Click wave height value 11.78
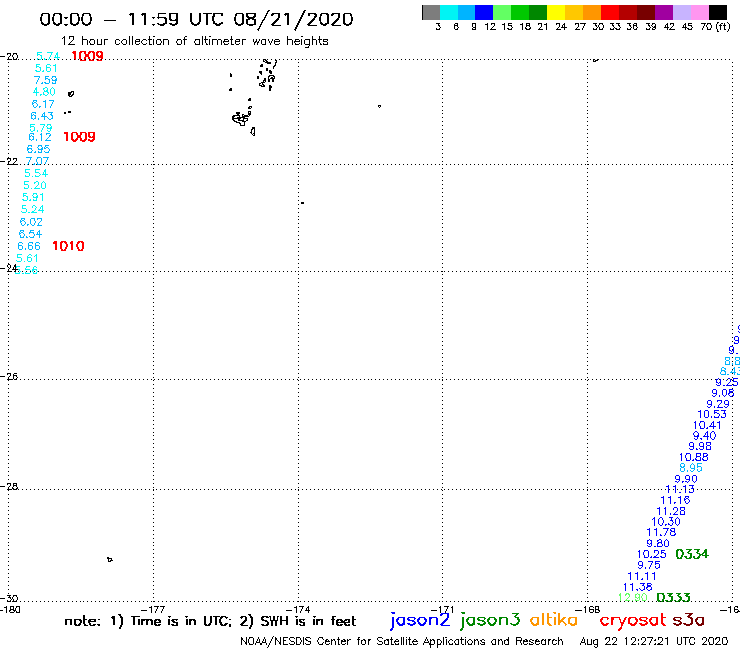Image resolution: width=740 pixels, height=650 pixels. (x=661, y=532)
